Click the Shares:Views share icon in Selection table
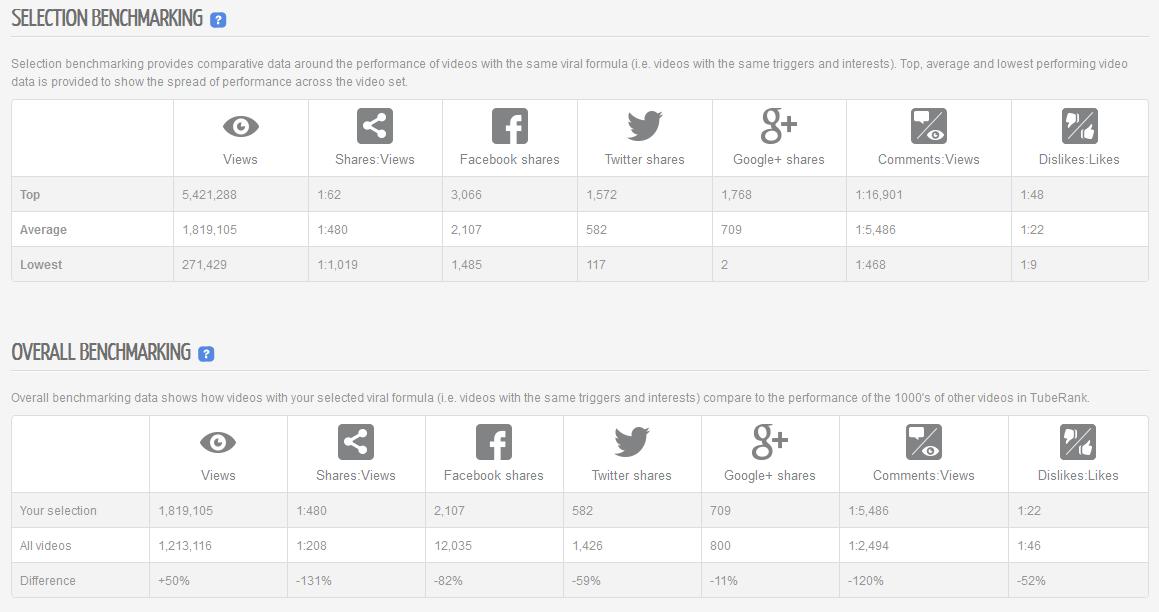 [x=375, y=126]
